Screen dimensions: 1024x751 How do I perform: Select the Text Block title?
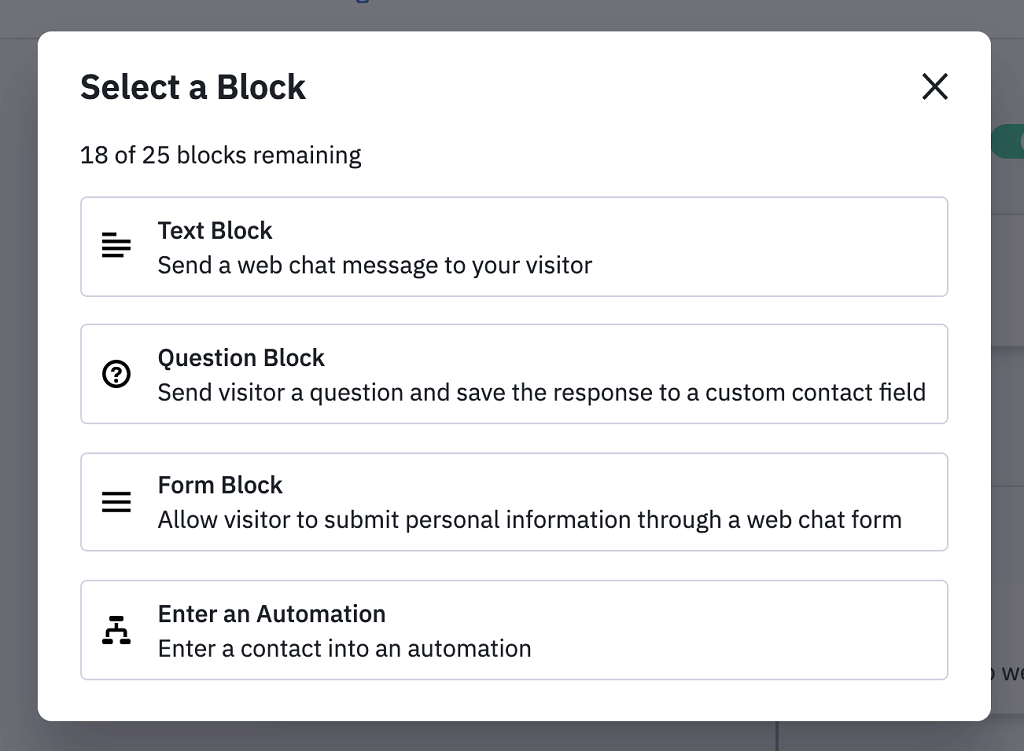(x=215, y=231)
